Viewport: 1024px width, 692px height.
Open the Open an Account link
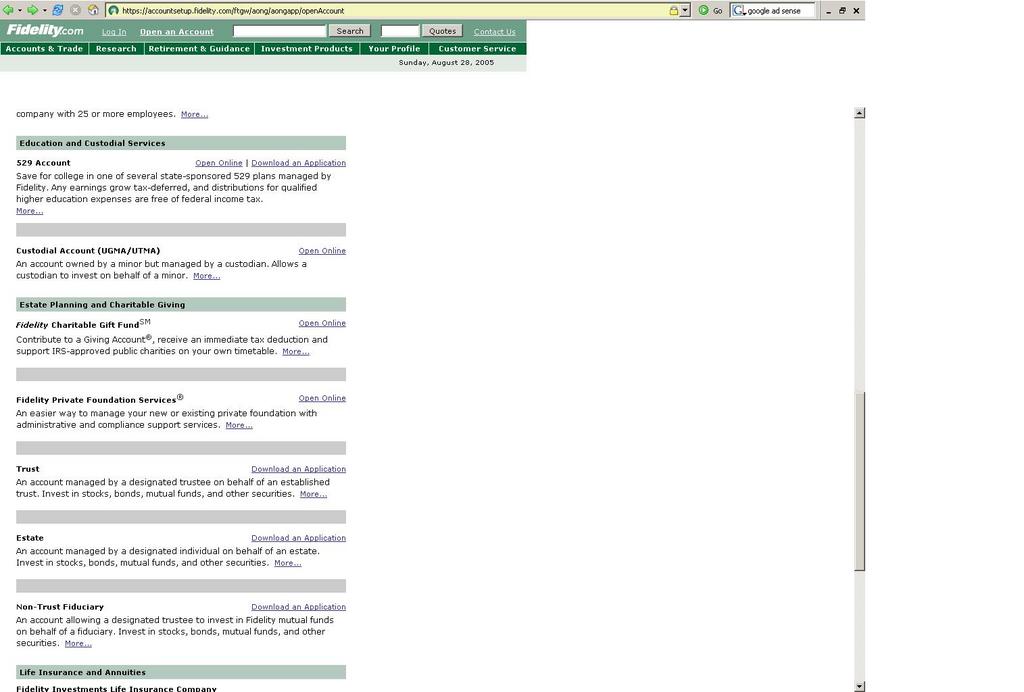tap(176, 31)
